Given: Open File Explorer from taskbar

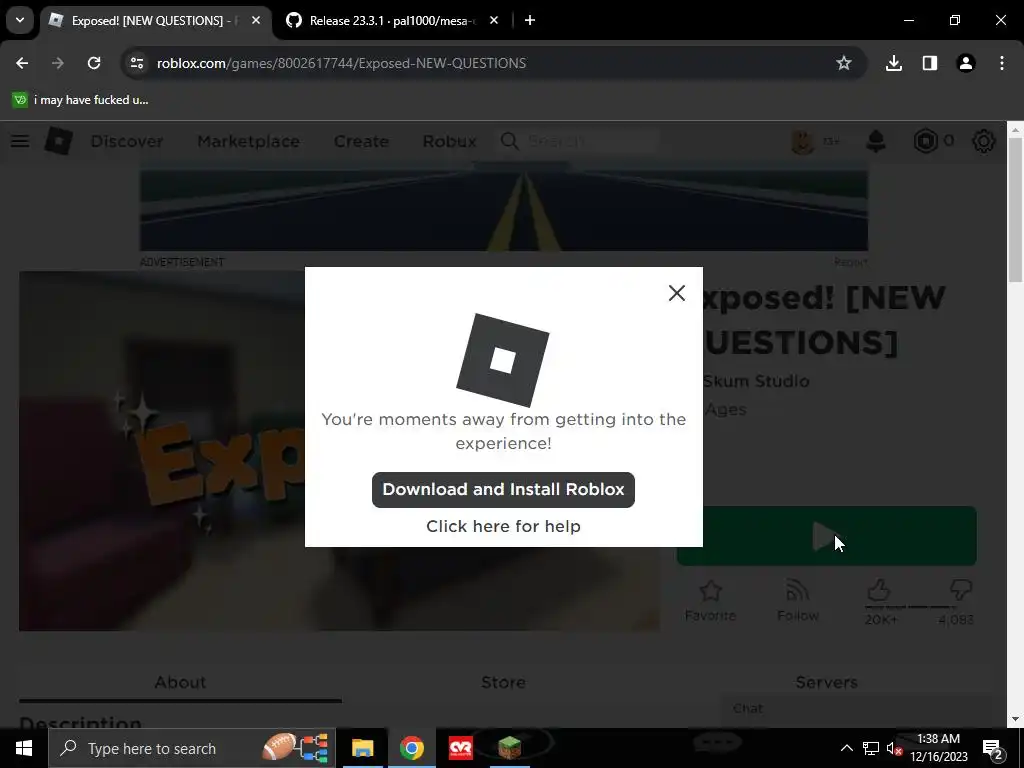Looking at the screenshot, I should coord(362,748).
